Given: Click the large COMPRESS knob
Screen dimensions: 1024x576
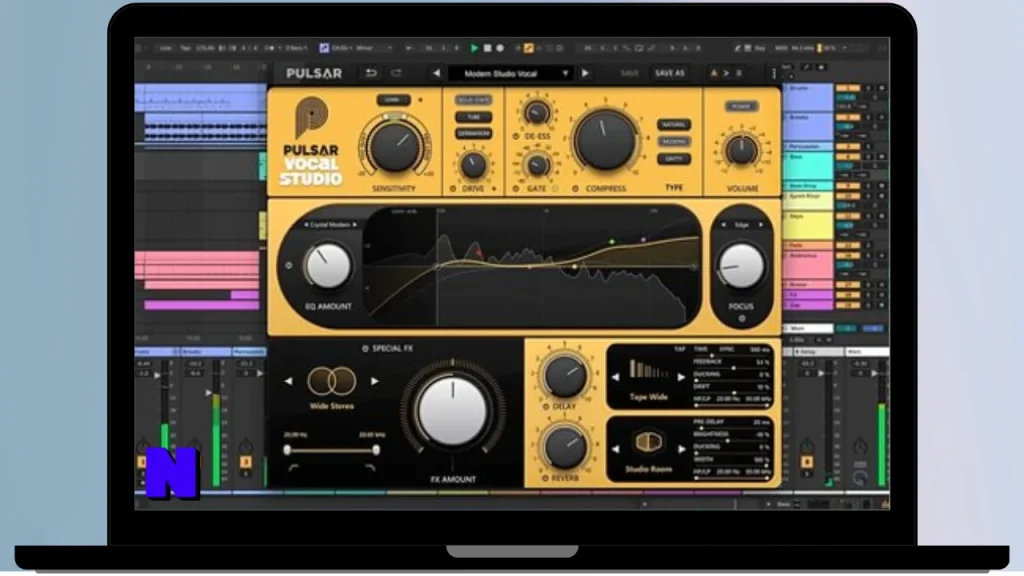Looking at the screenshot, I should coord(605,139).
